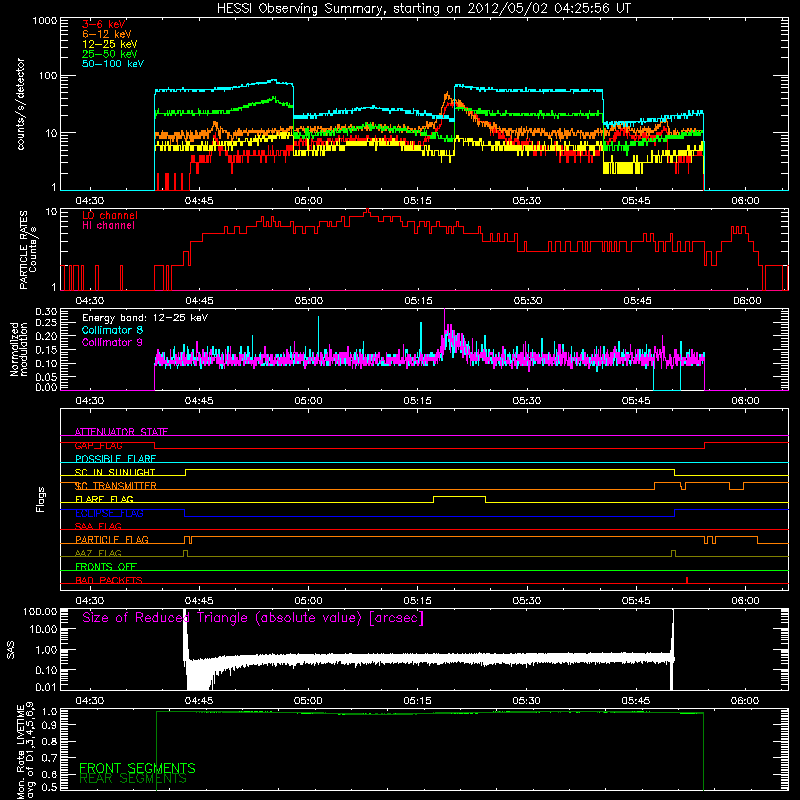
Task: Click the SAA_FLAG label
Action: 98,527
